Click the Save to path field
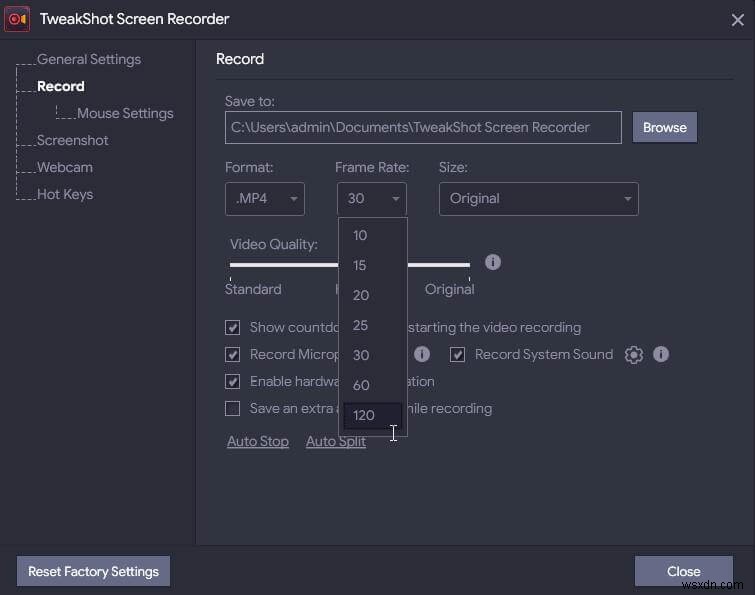755x595 pixels. point(423,128)
